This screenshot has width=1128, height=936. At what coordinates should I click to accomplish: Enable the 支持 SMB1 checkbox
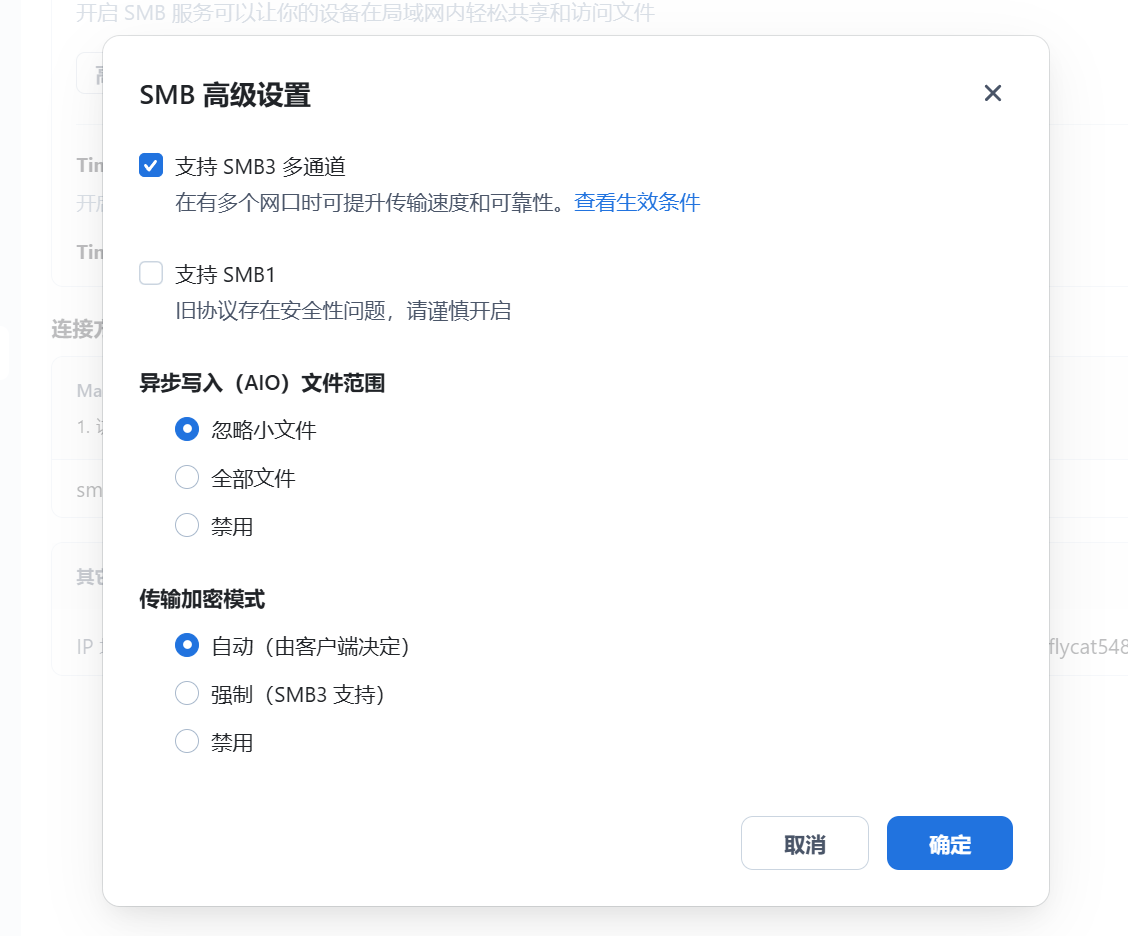coord(151,273)
